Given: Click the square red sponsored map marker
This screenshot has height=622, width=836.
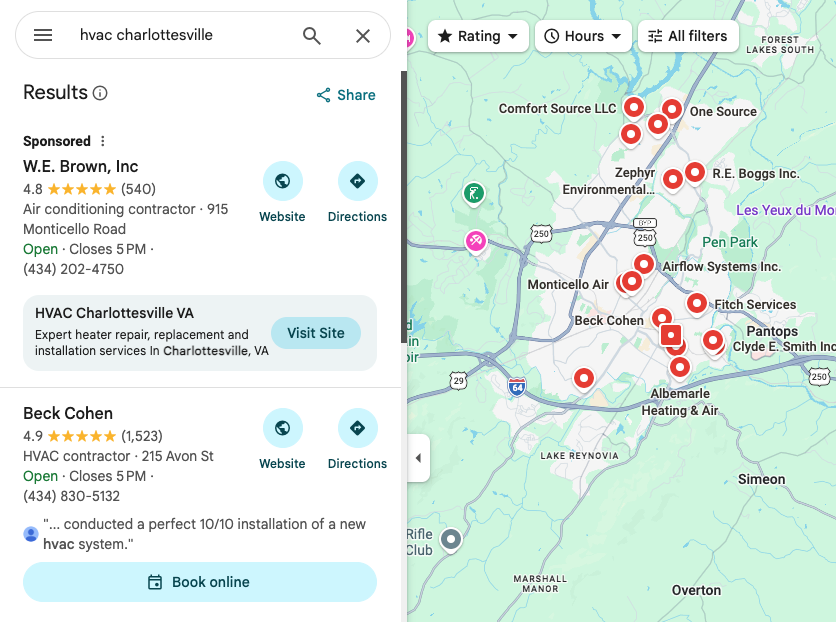Looking at the screenshot, I should (671, 336).
